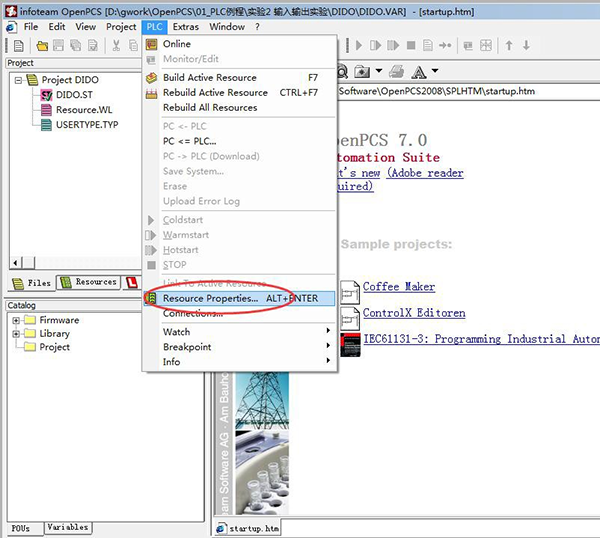Image resolution: width=600 pixels, height=538 pixels.
Task: Open the Coffee Maker sample link
Action: (x=399, y=287)
